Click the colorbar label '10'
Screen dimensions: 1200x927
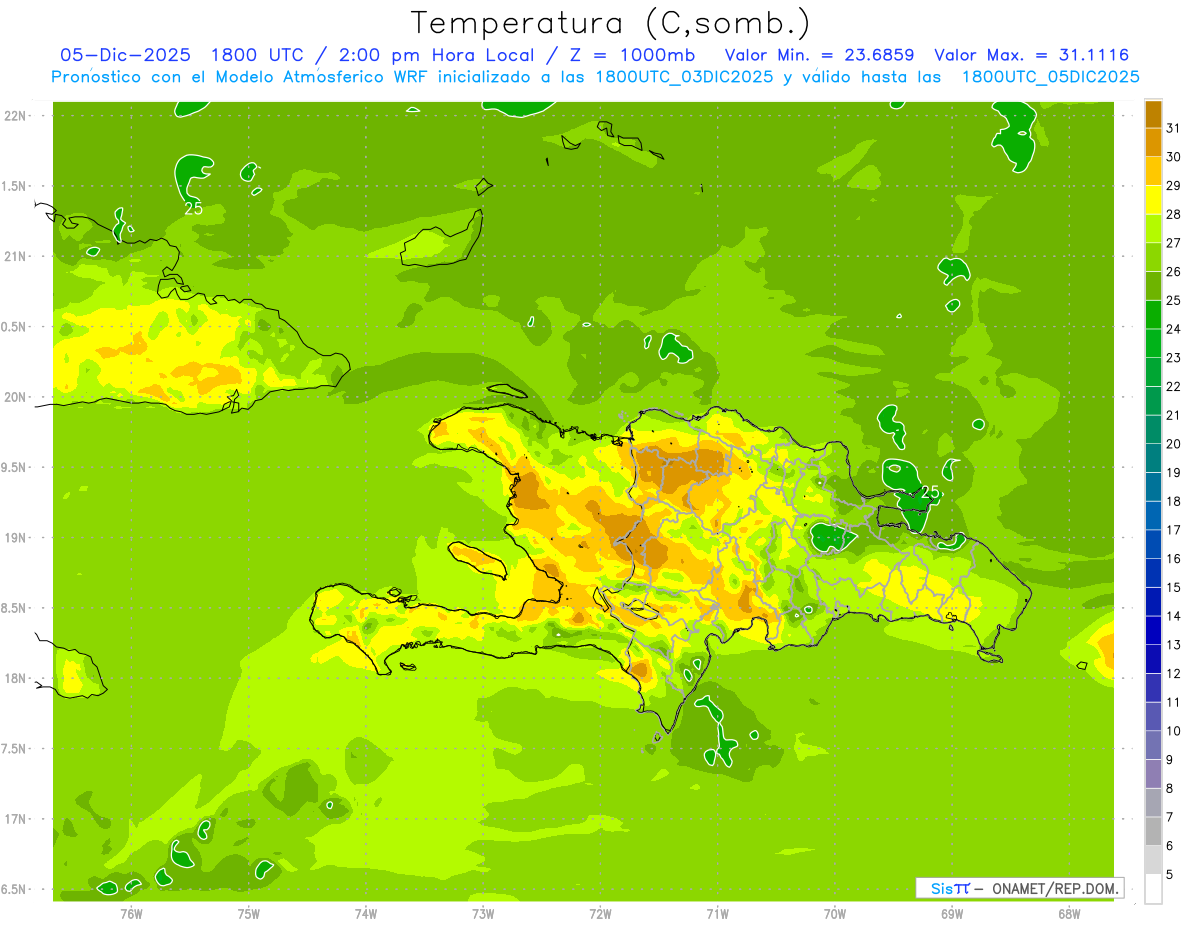pos(1174,731)
